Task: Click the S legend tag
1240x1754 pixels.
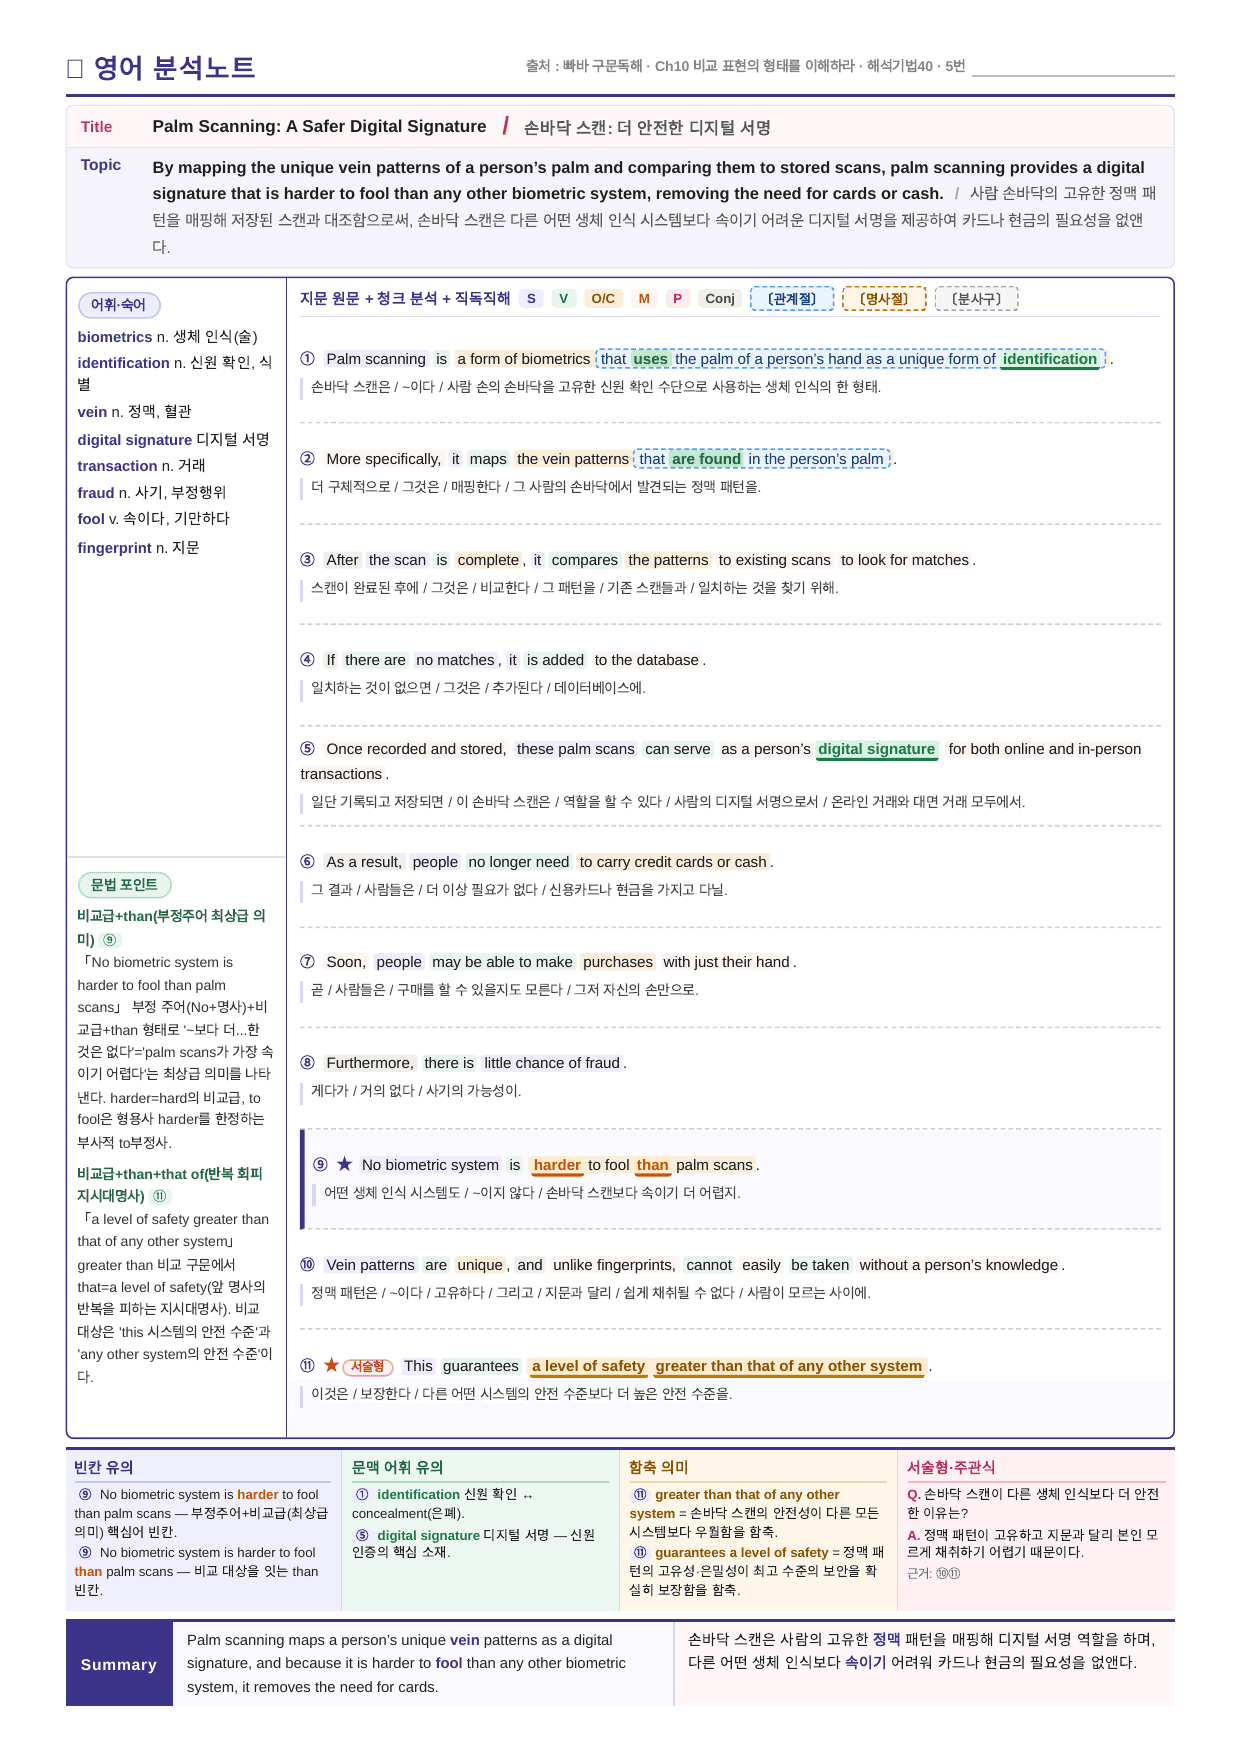Action: pyautogui.click(x=531, y=298)
